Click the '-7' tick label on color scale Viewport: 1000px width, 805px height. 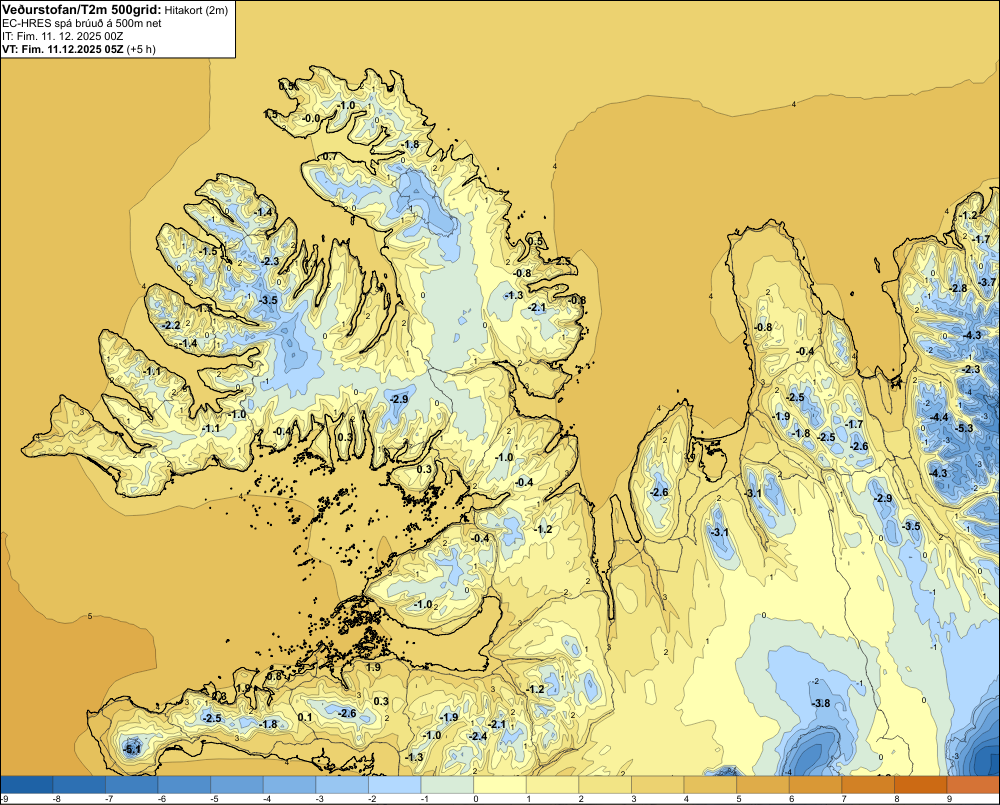(x=109, y=799)
